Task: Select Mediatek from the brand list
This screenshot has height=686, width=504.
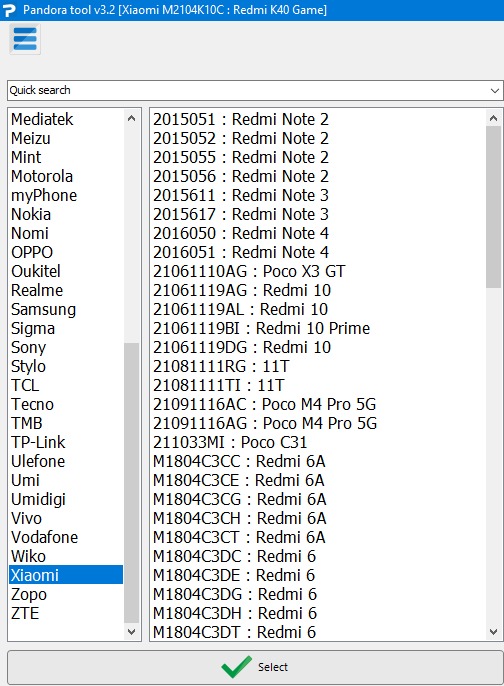Action: pos(42,119)
